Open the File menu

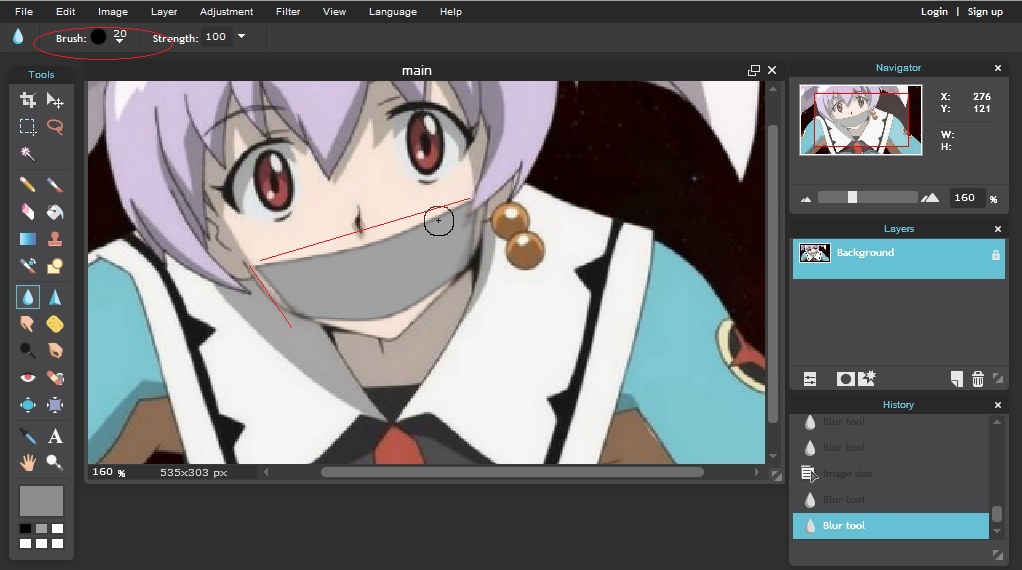[x=24, y=11]
